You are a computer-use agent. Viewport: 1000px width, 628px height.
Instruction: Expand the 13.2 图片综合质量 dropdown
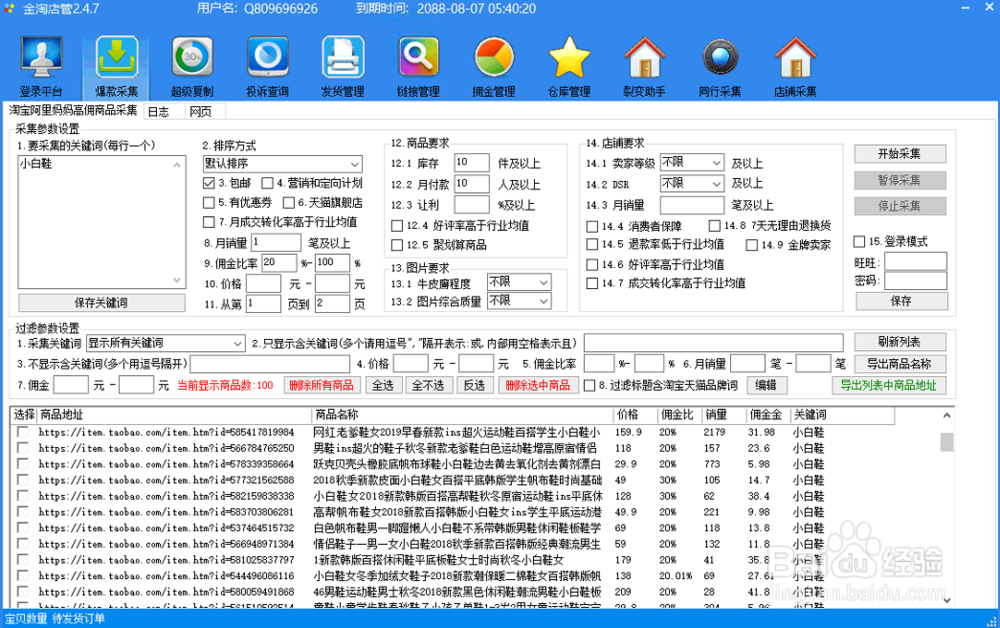pos(518,300)
